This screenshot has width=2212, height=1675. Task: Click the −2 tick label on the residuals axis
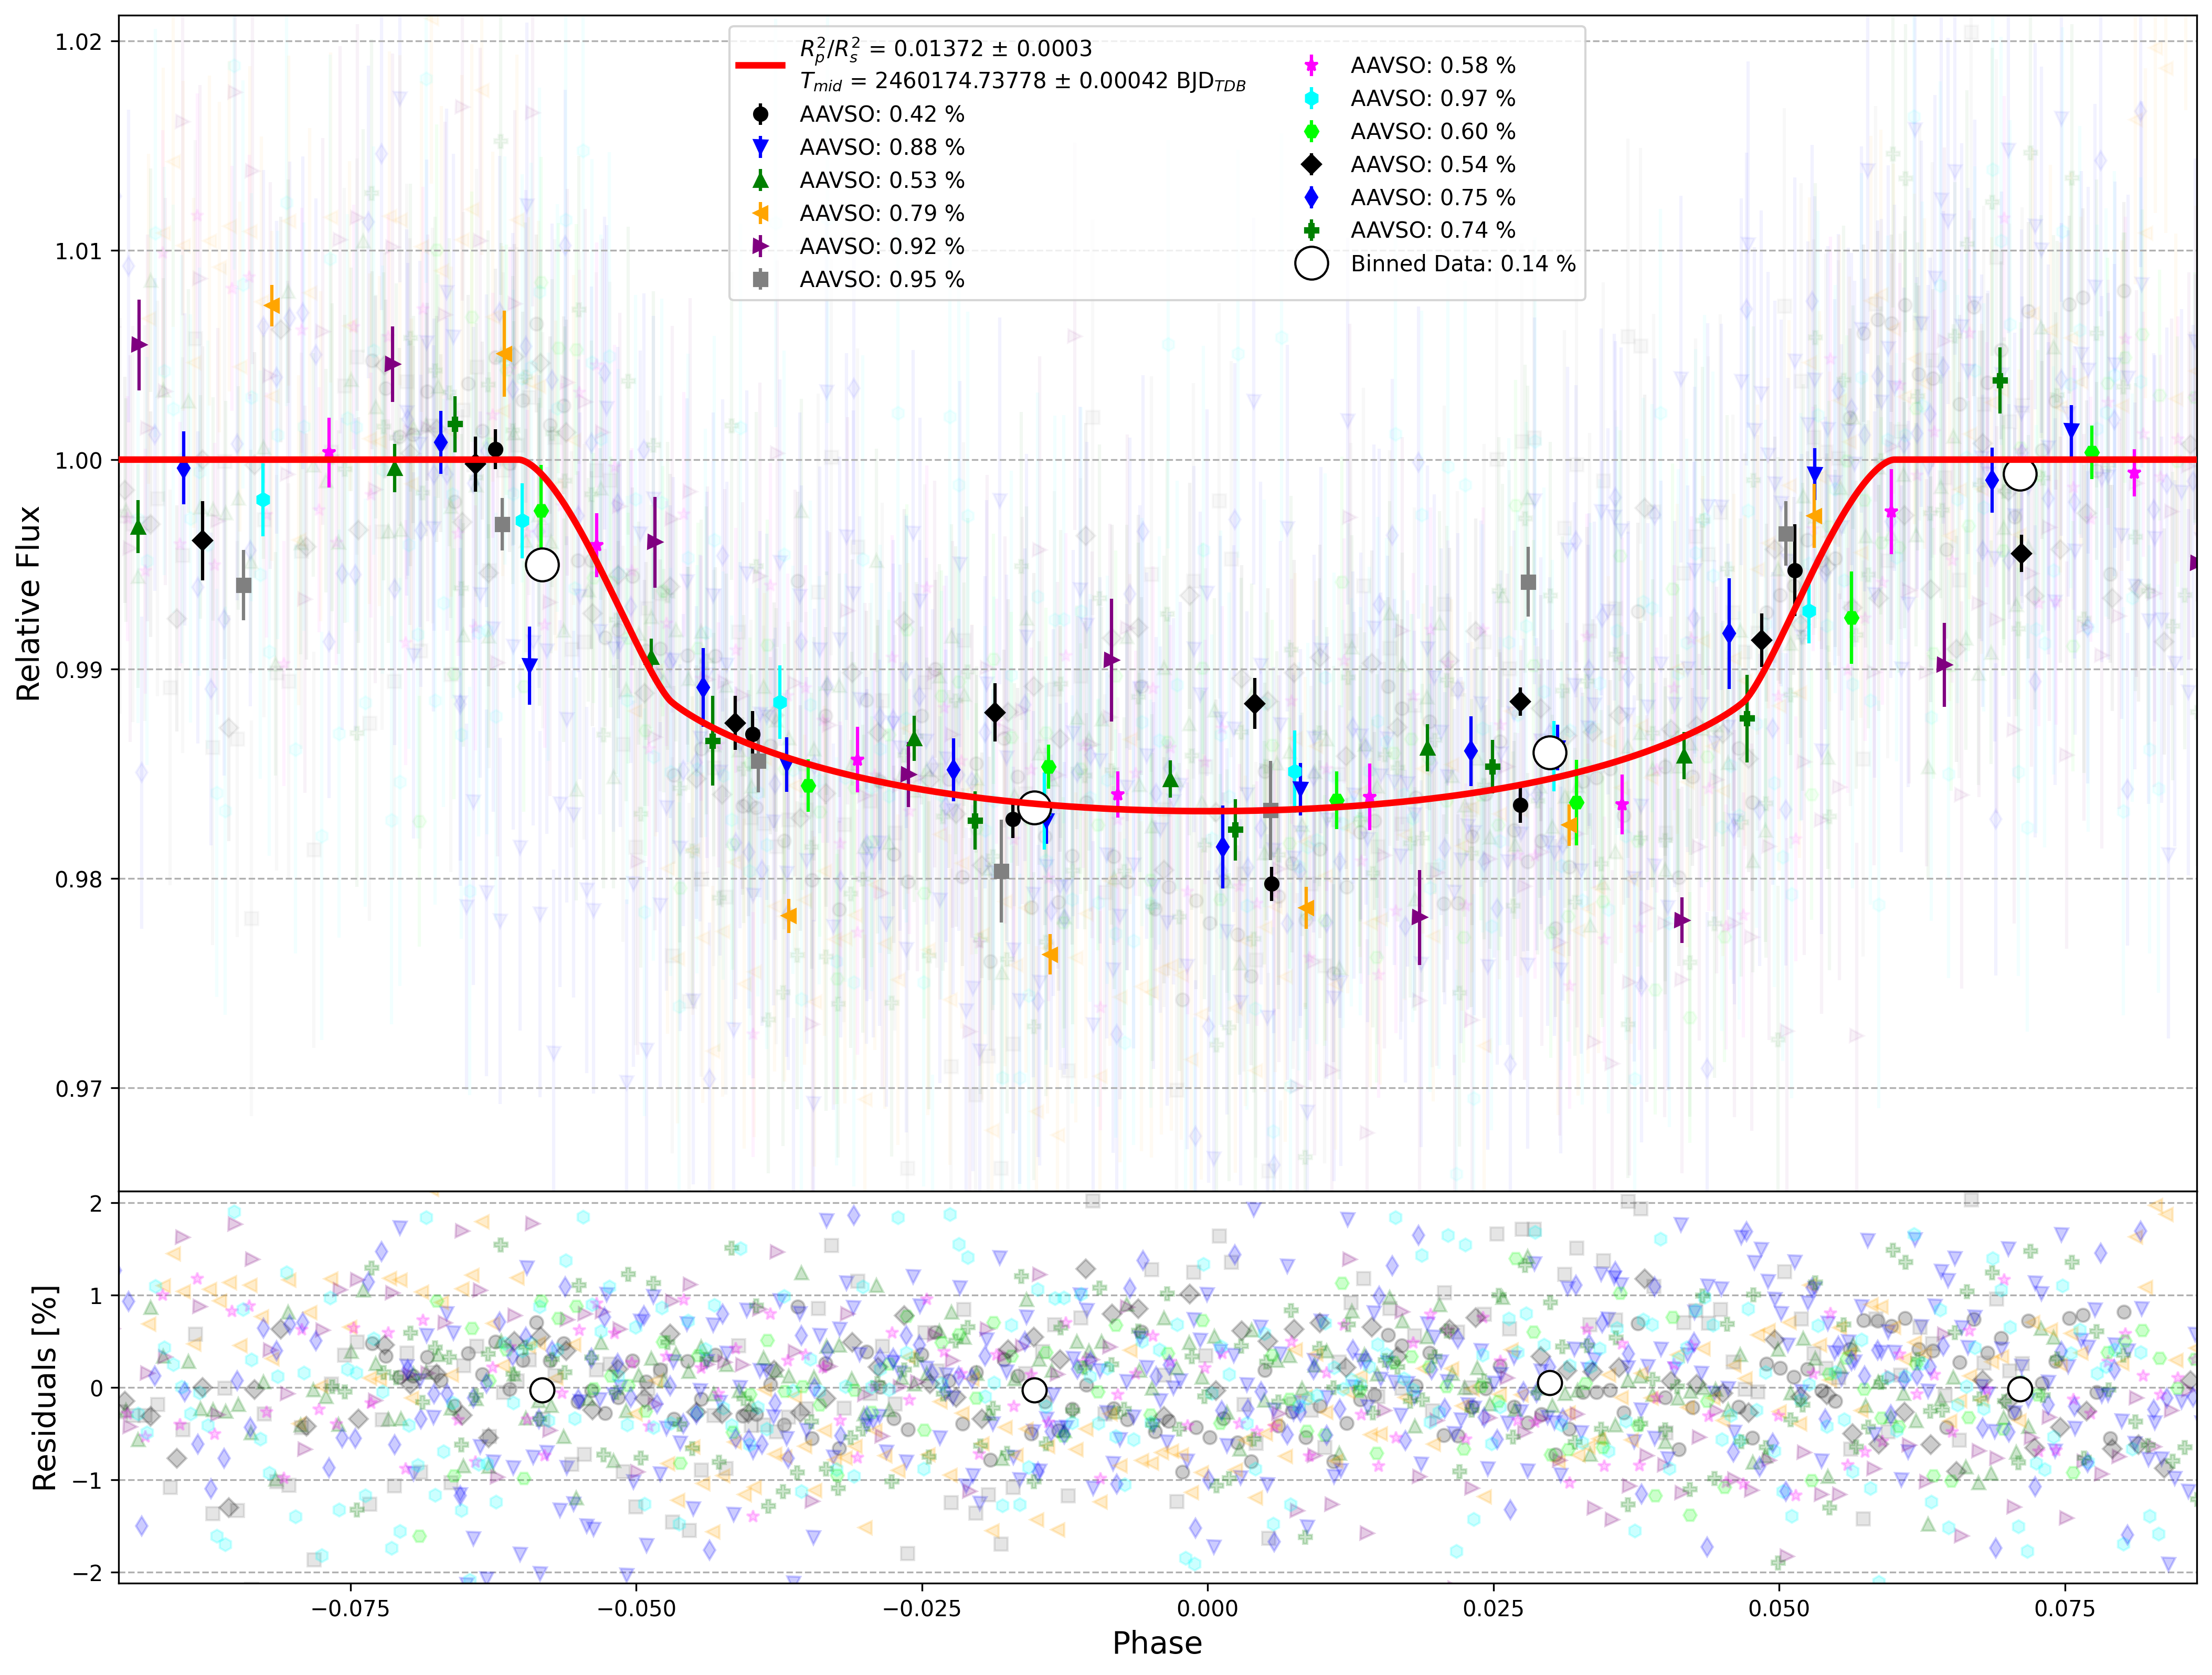tap(88, 1573)
